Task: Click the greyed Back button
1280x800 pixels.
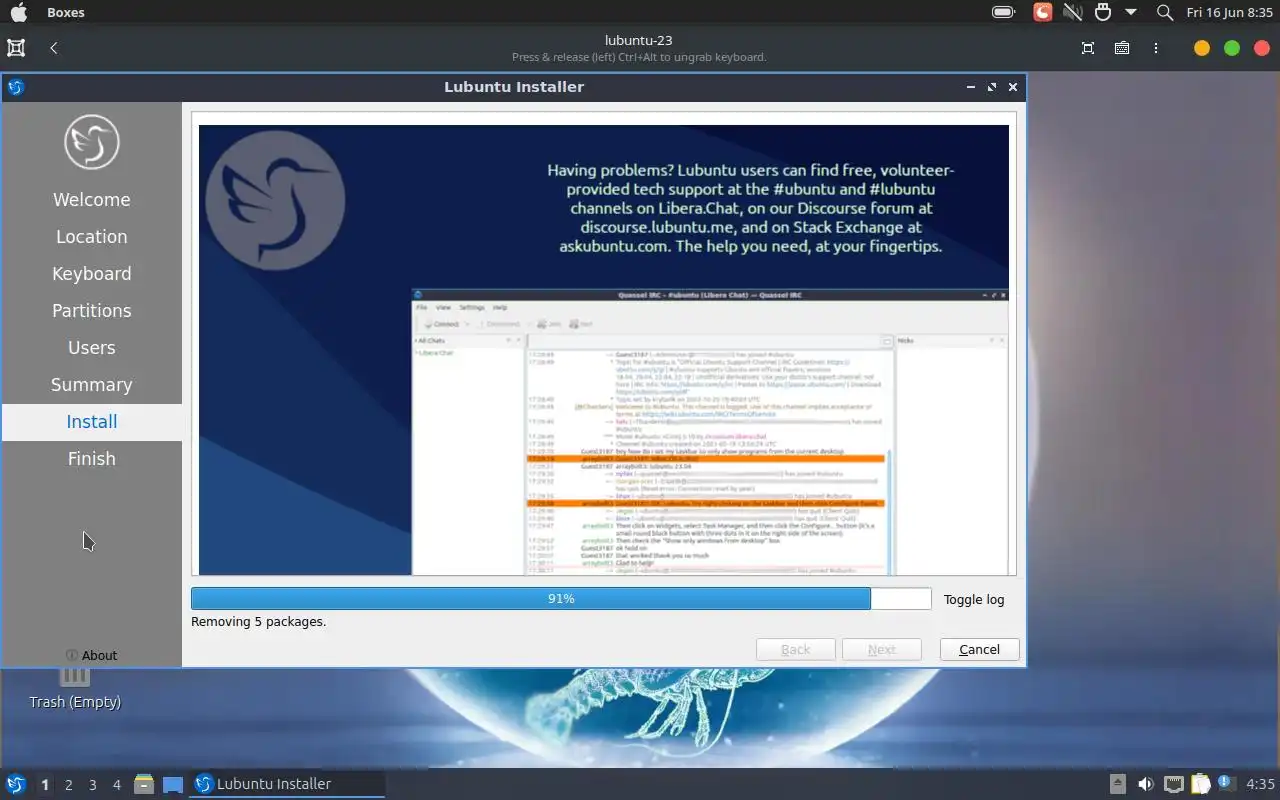Action: point(796,649)
